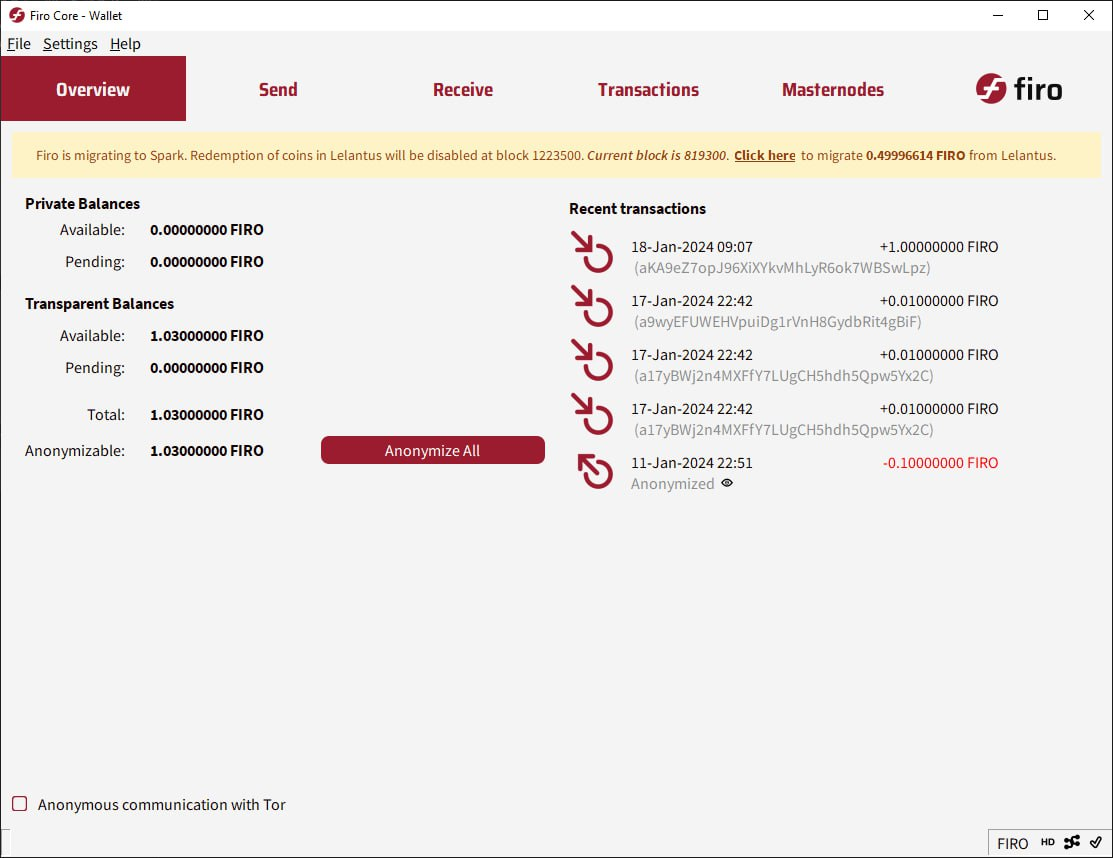Click the HD wallet icon in the status bar
This screenshot has width=1113, height=858.
tap(1046, 843)
